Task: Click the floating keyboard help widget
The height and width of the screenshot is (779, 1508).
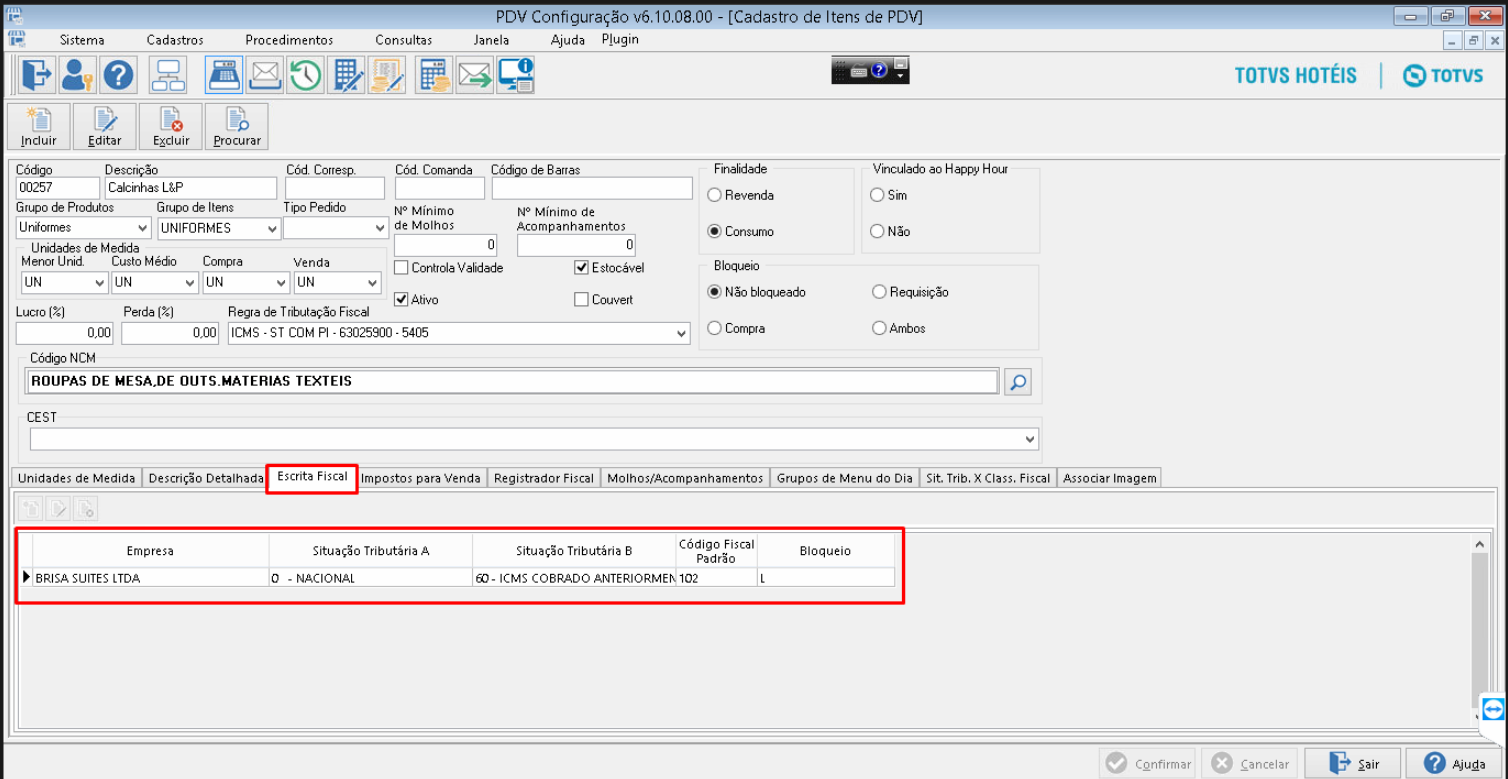Action: (x=870, y=70)
